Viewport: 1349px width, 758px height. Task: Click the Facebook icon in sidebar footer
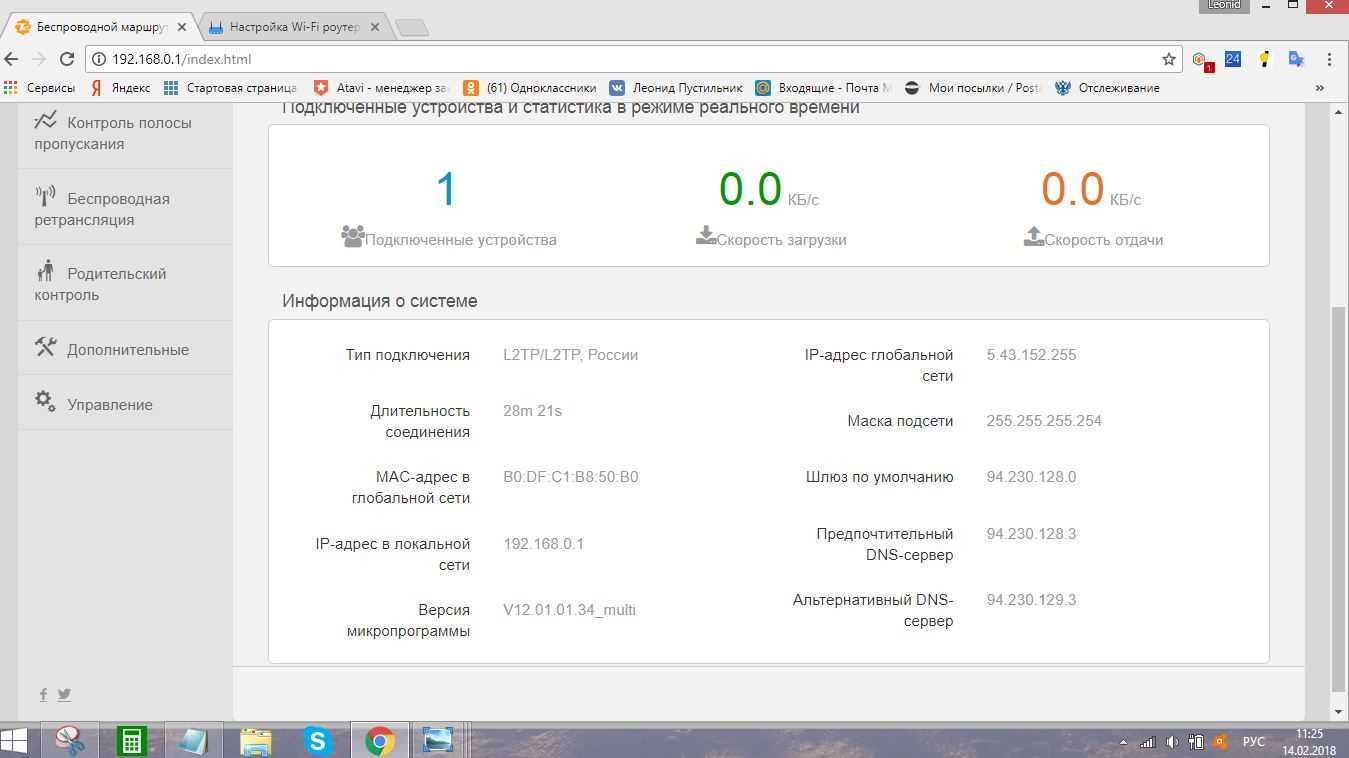tap(43, 694)
